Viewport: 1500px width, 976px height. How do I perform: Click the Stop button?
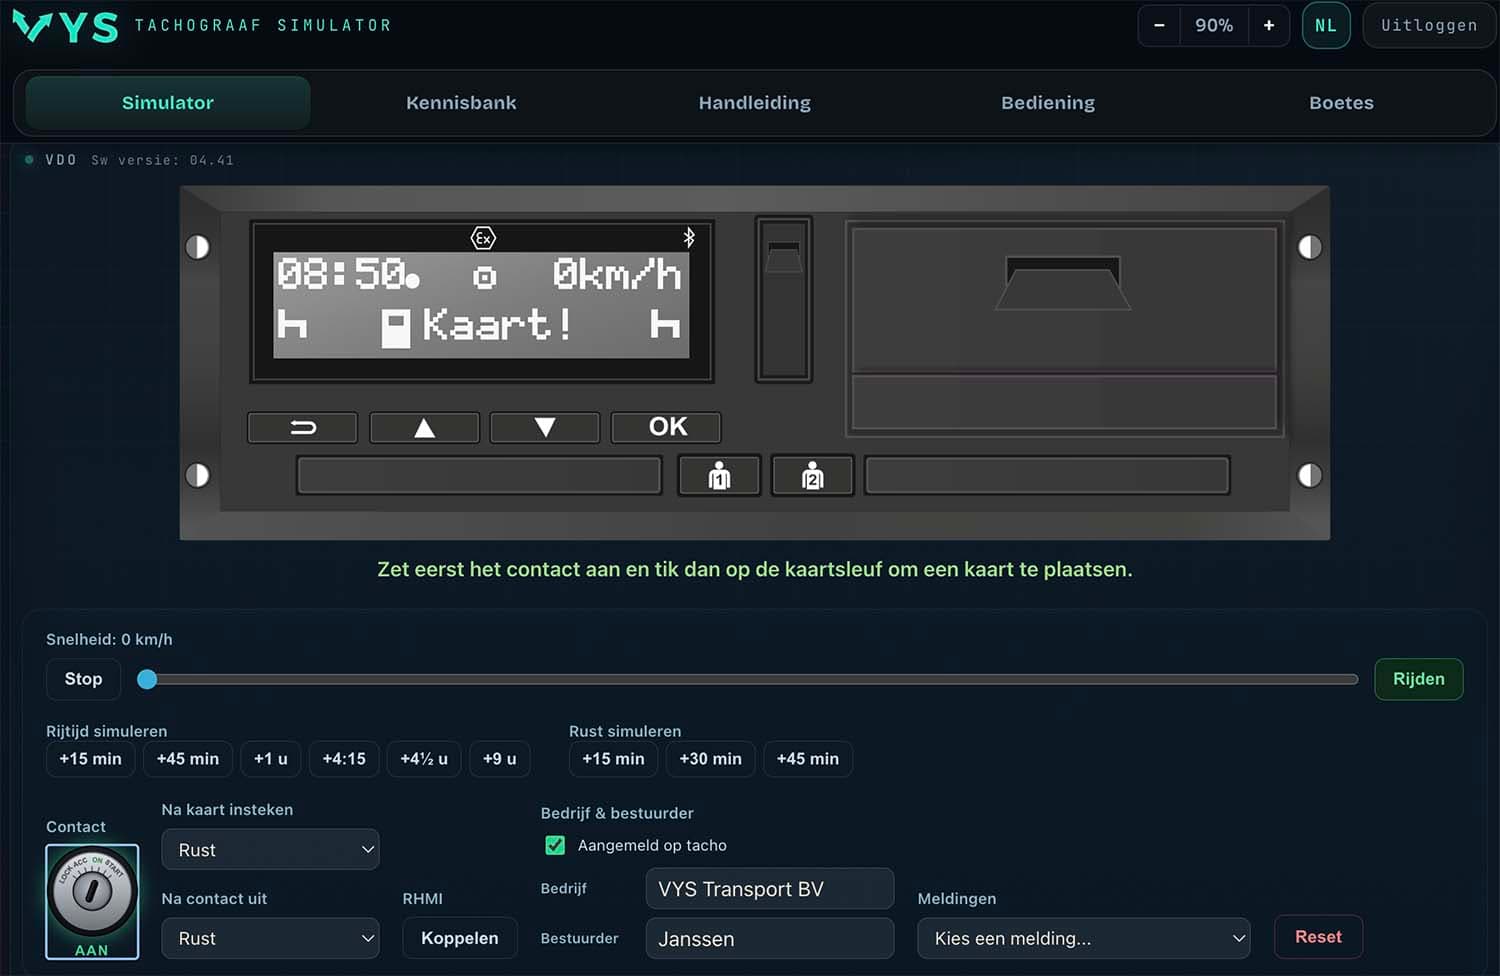pyautogui.click(x=83, y=679)
